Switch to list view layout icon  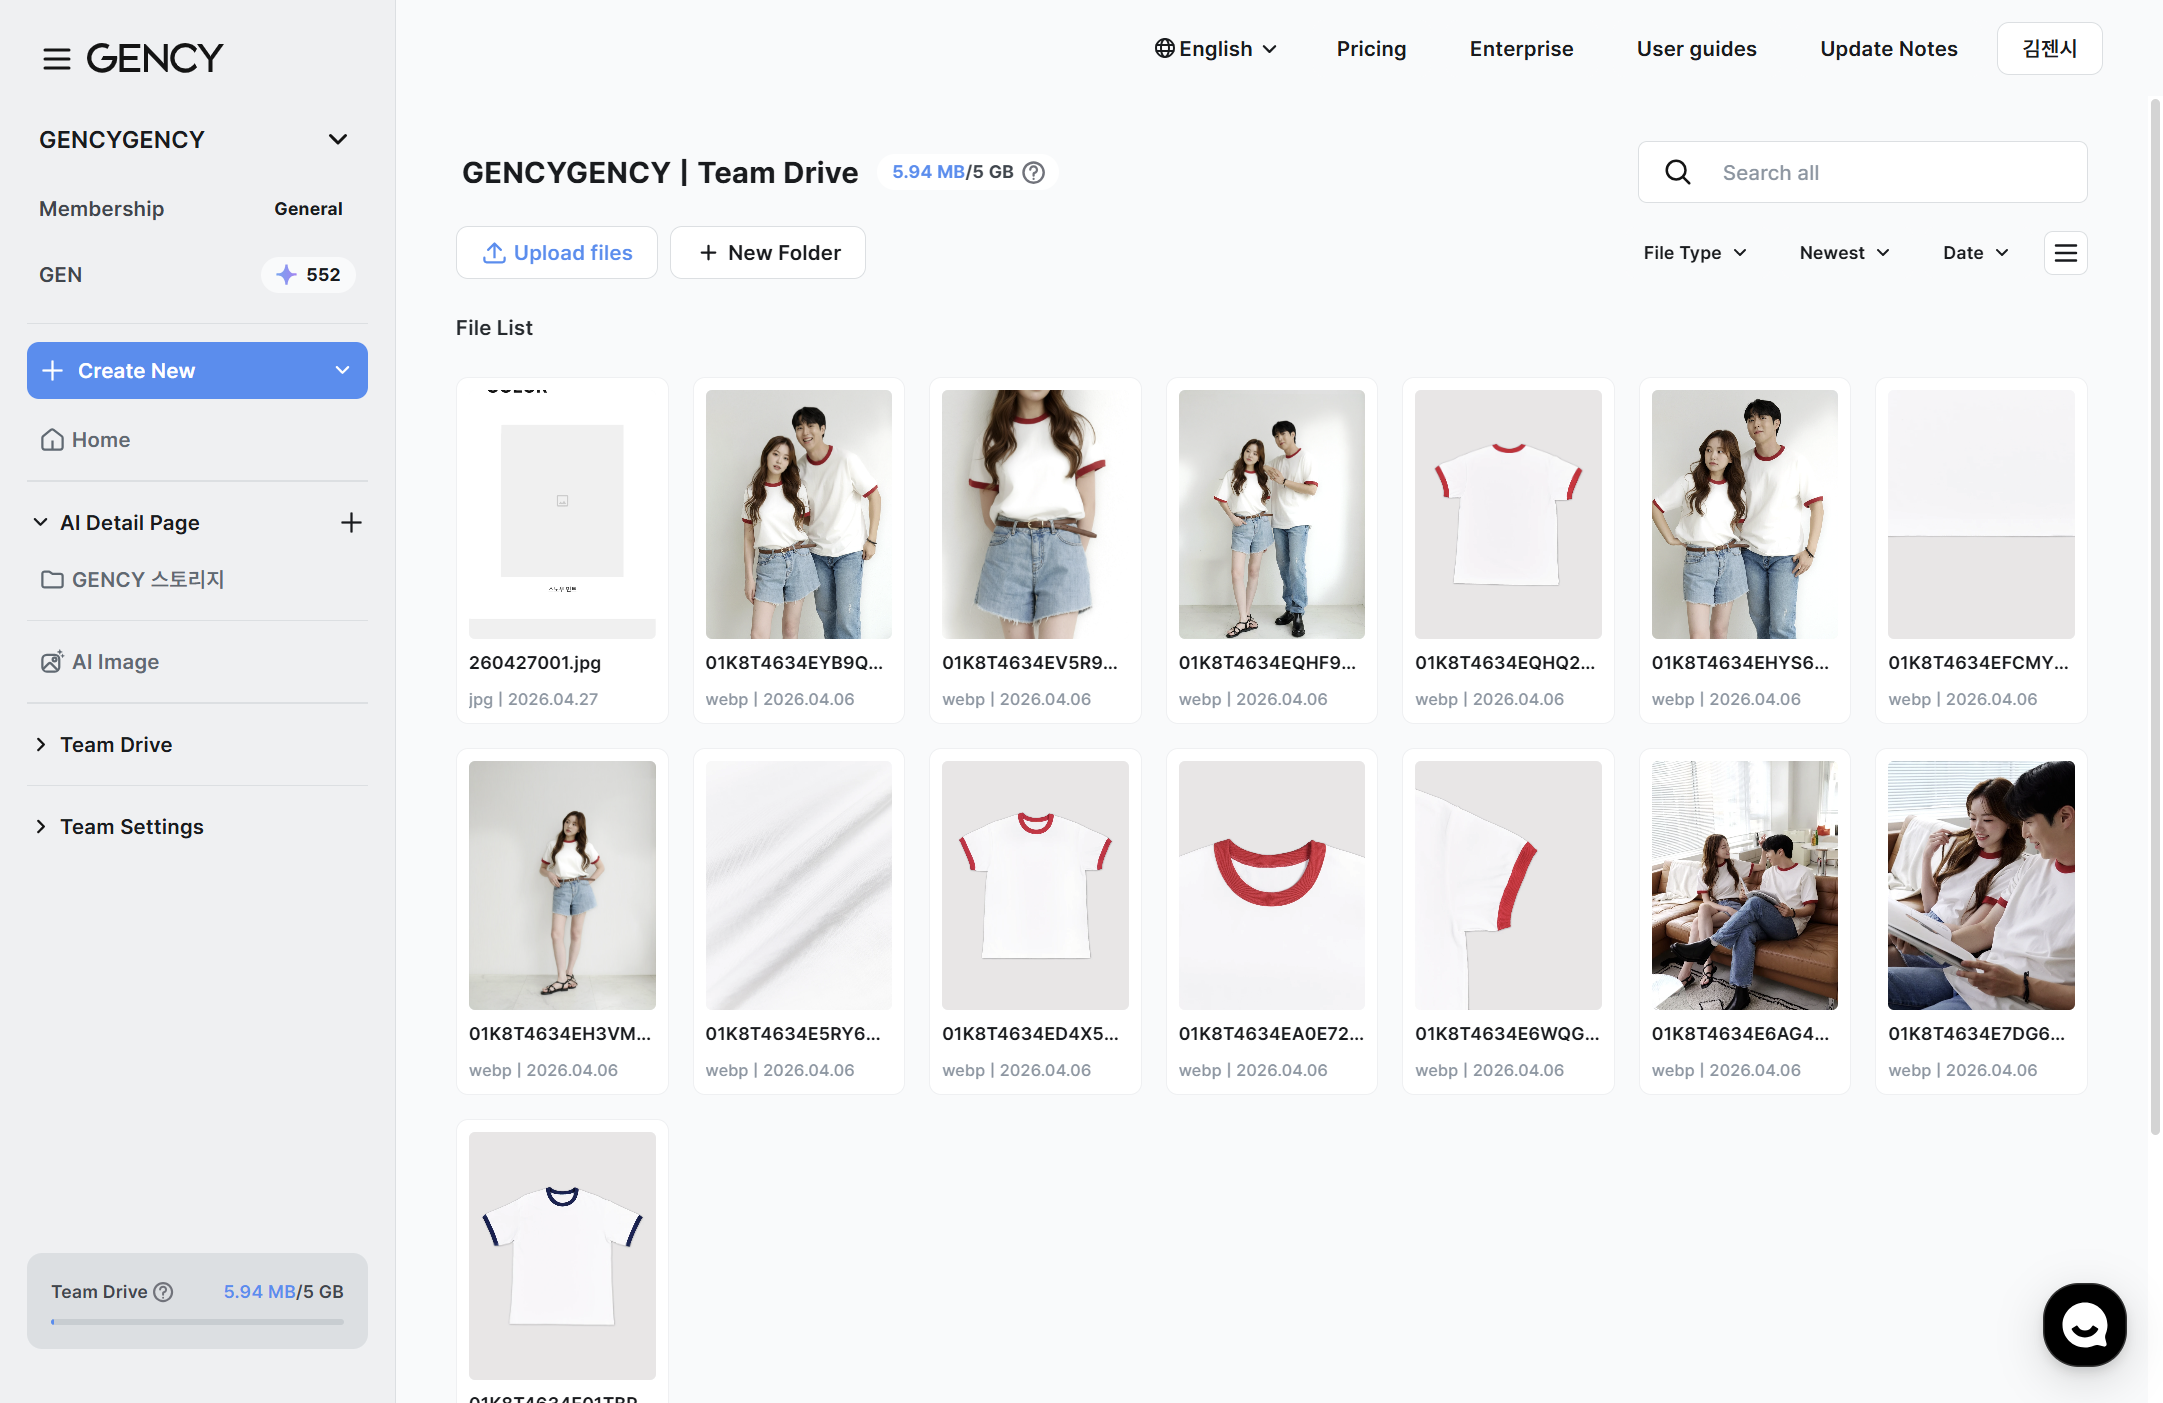(x=2066, y=253)
